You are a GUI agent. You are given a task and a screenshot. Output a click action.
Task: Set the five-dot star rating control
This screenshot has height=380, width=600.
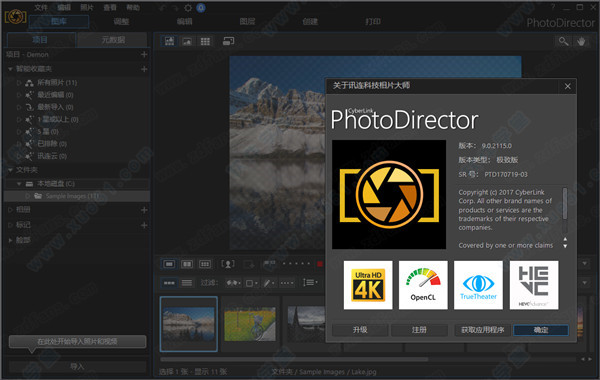click(297, 264)
